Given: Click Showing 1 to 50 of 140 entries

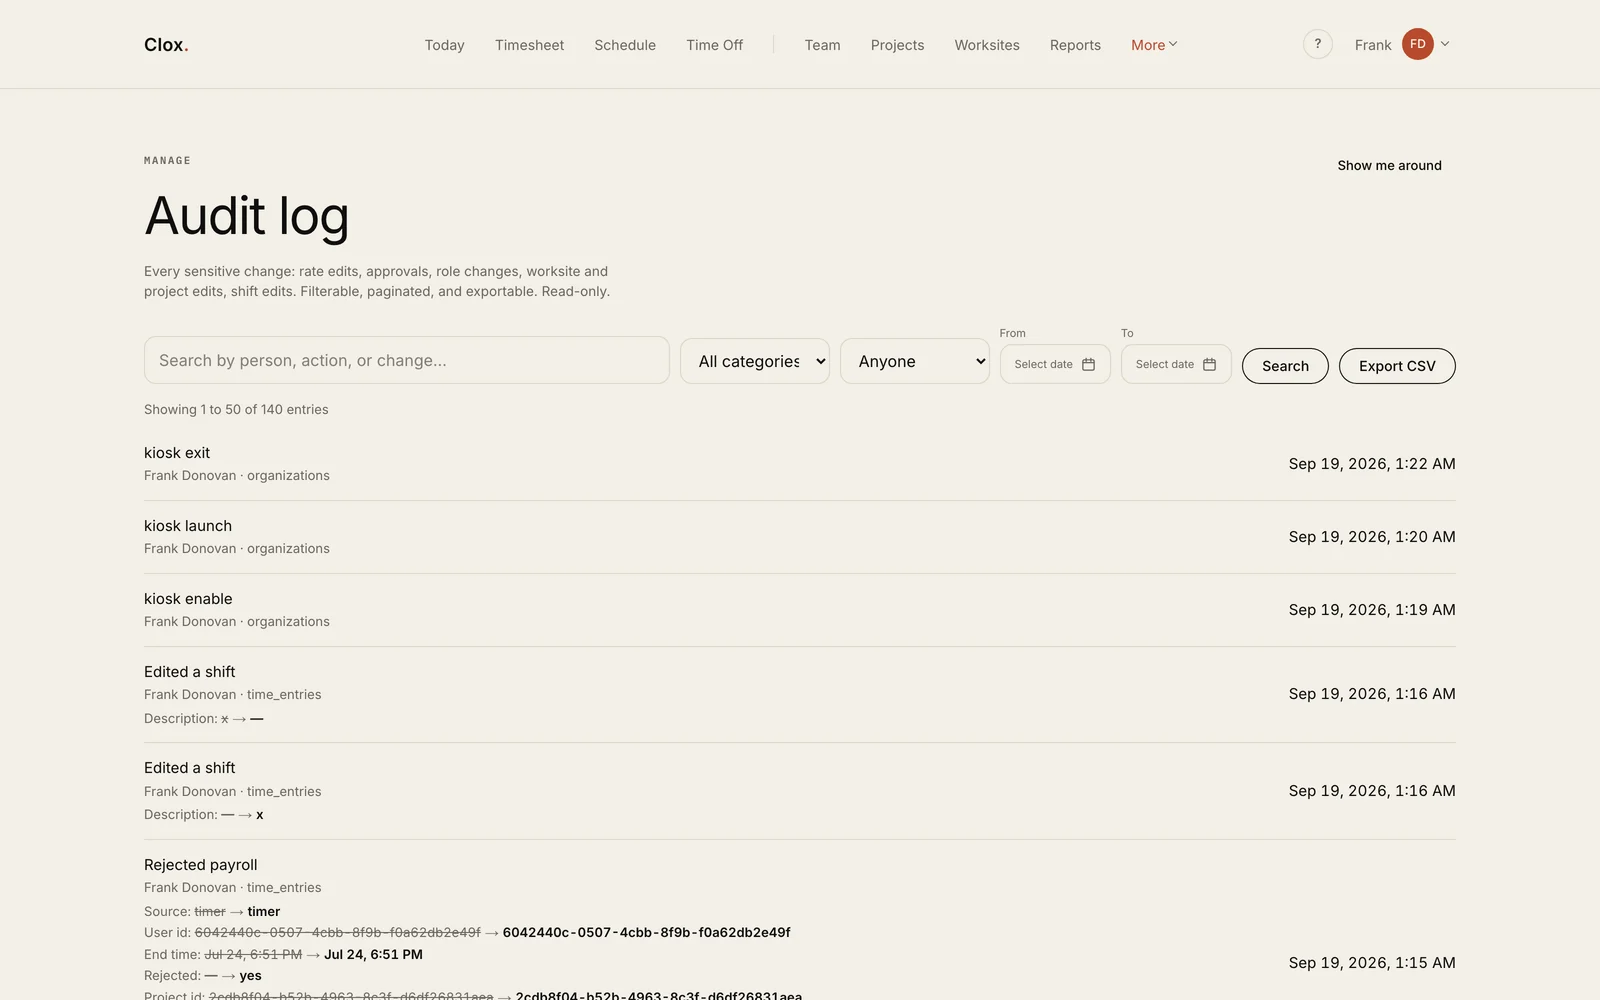Looking at the screenshot, I should [236, 410].
